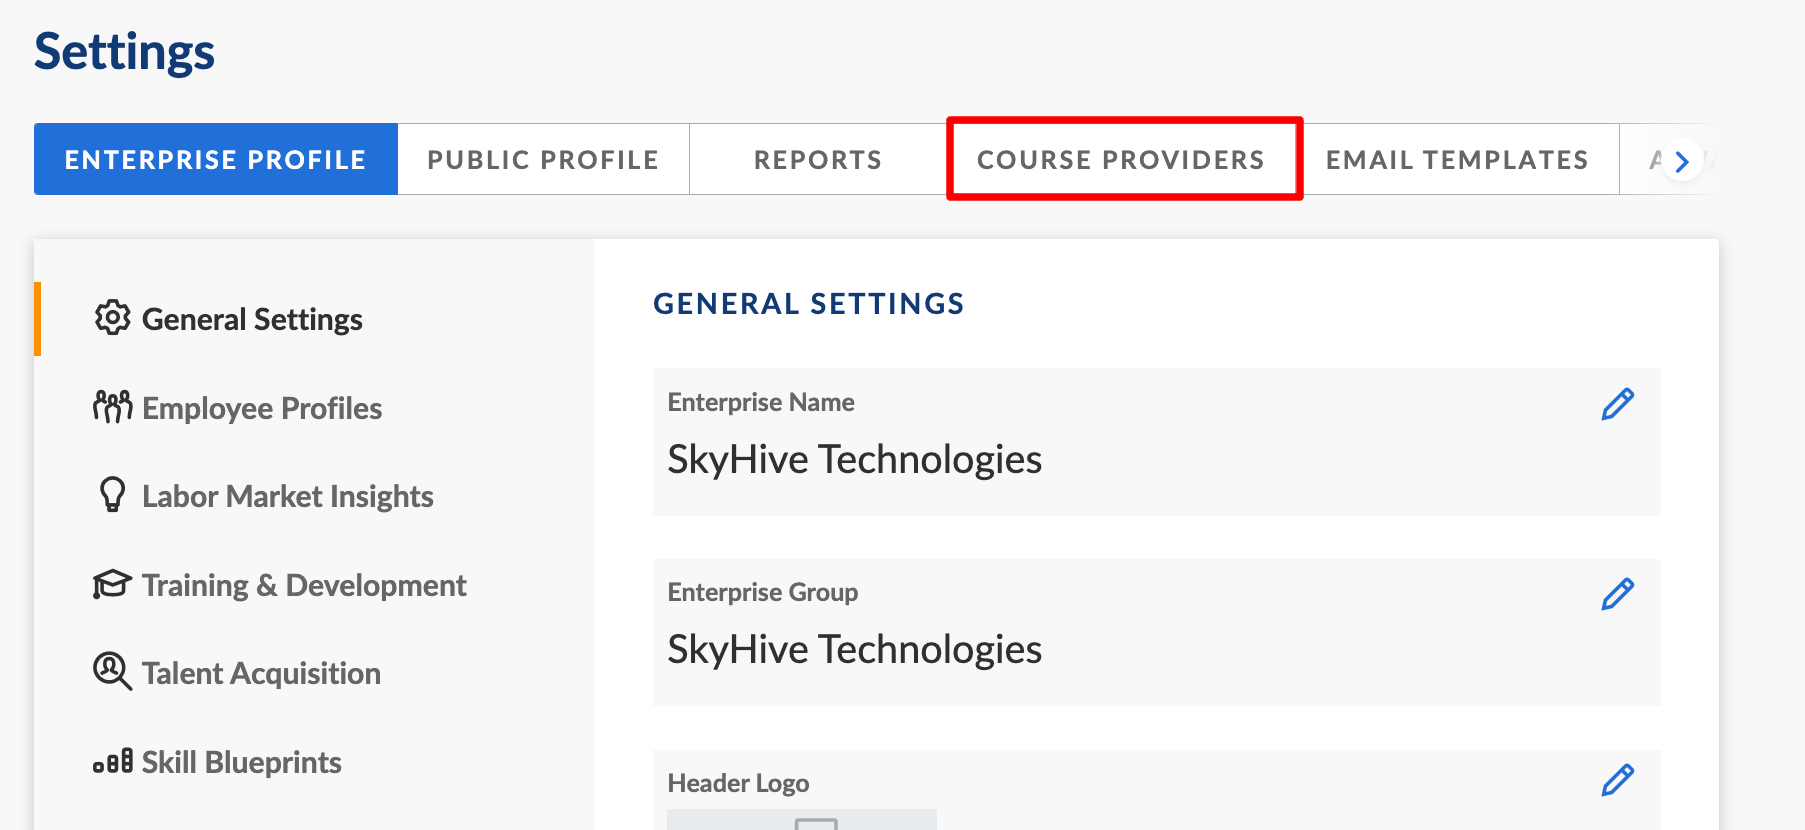
Task: Show more tabs with right chevron arrow
Action: [x=1682, y=160]
